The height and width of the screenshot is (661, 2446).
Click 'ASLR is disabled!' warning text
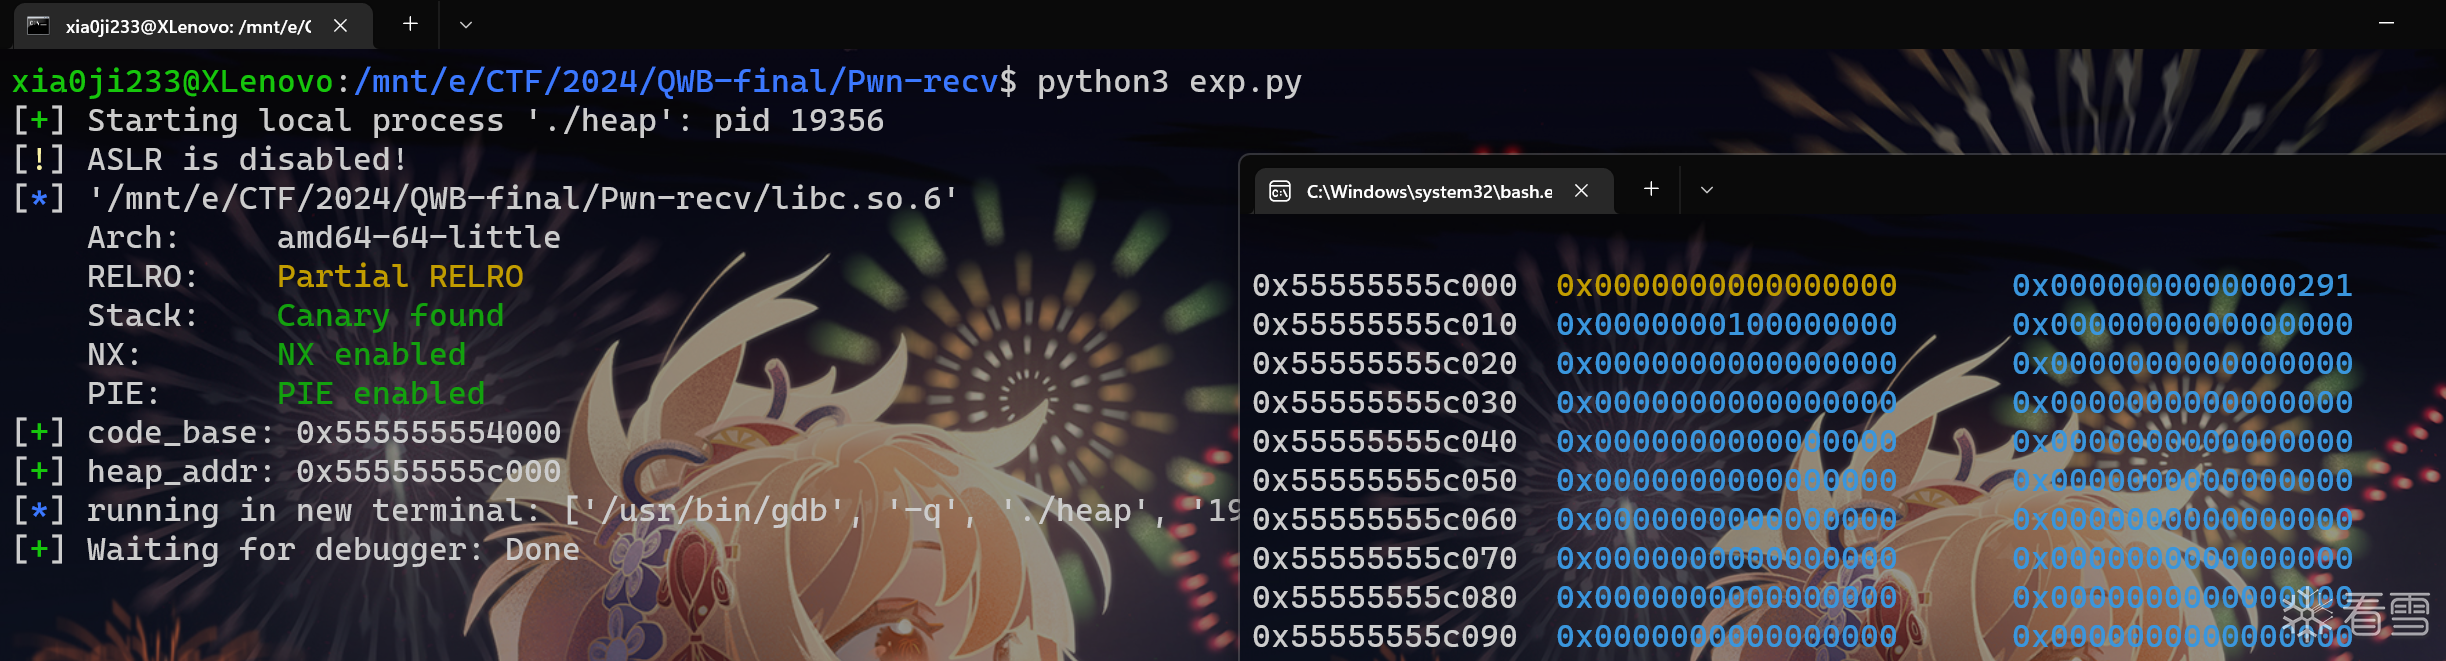pos(247,160)
